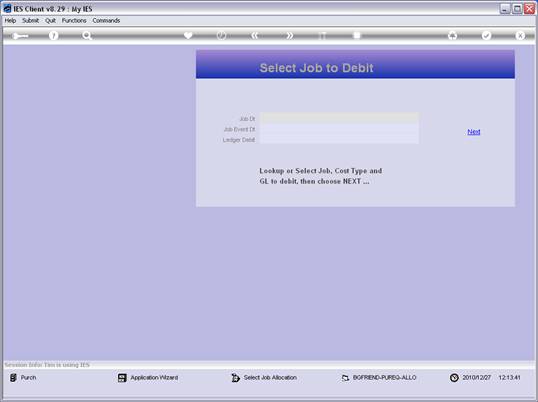538x402 pixels.
Task: Click the double left arrow icon
Action: (x=255, y=35)
